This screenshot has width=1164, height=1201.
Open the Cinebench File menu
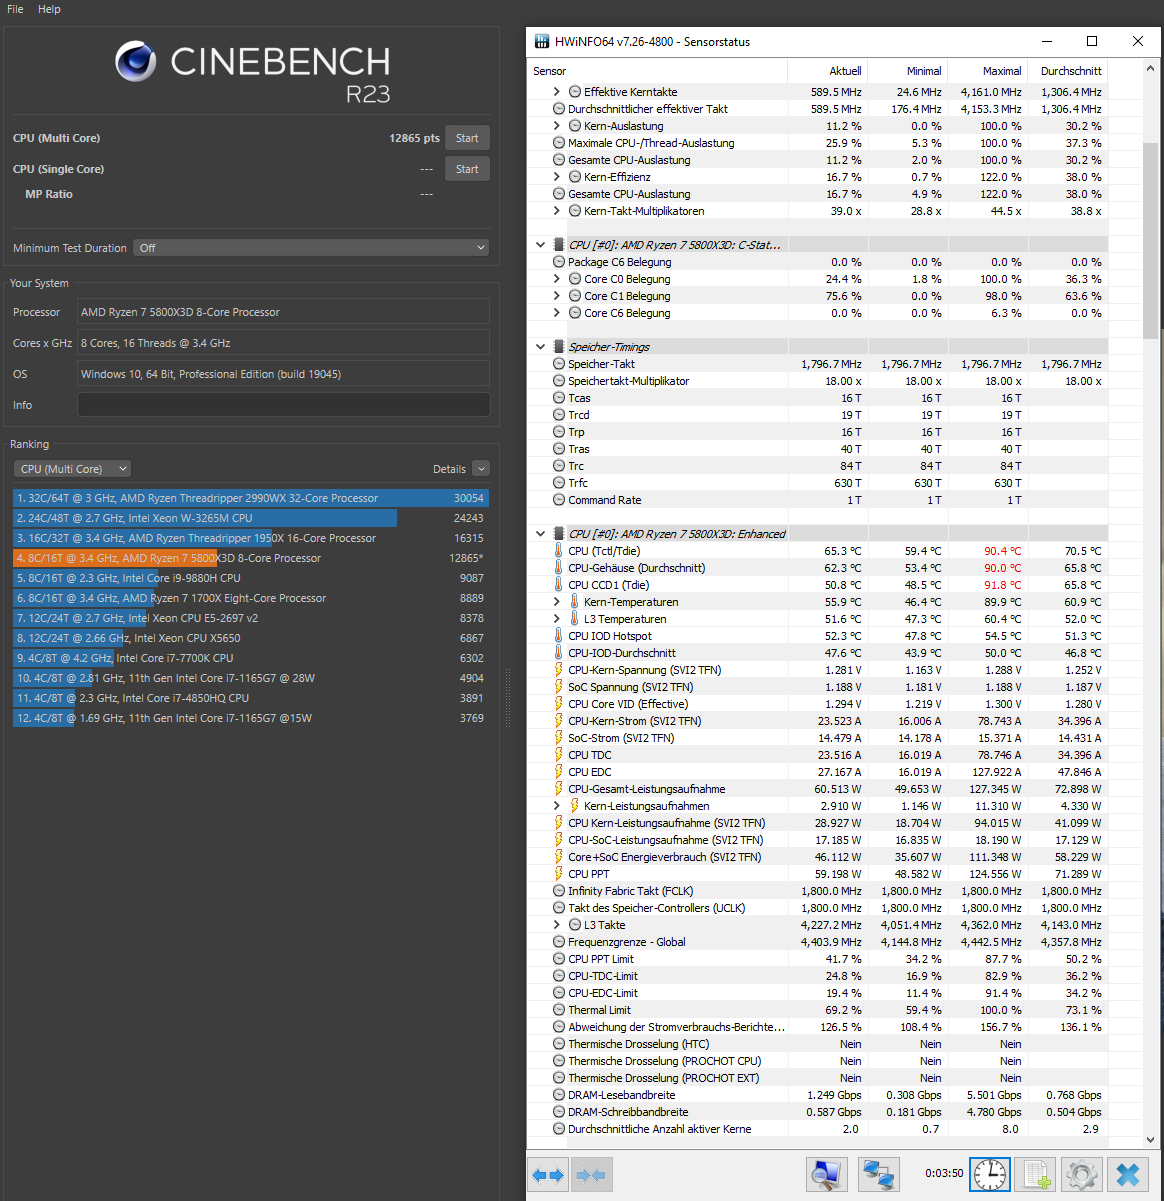pyautogui.click(x=15, y=9)
